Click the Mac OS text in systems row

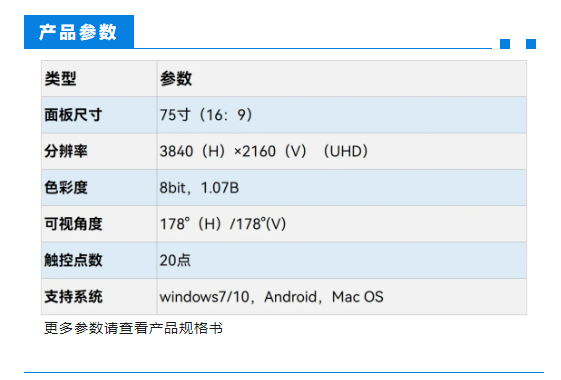click(357, 297)
